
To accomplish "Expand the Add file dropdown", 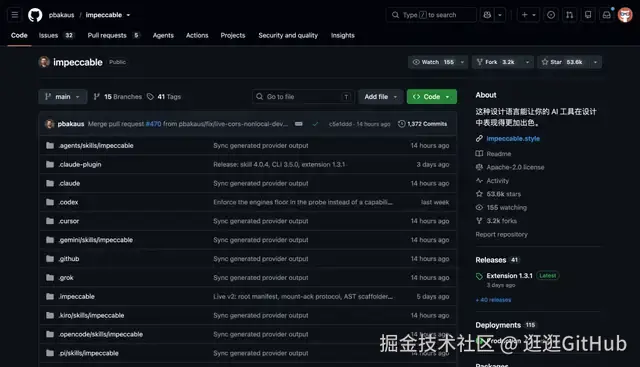I will 380,97.
